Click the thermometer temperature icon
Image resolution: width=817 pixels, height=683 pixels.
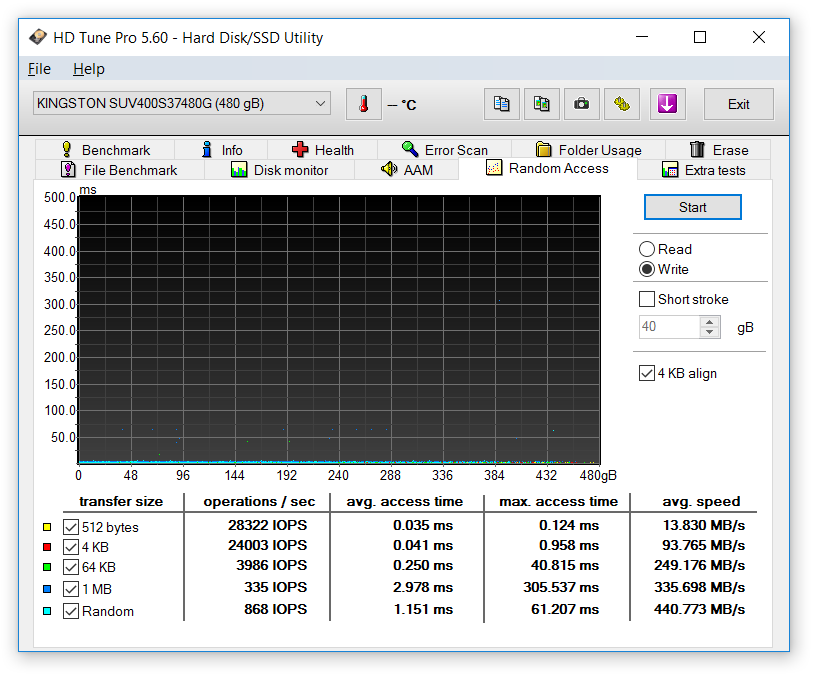pos(364,104)
